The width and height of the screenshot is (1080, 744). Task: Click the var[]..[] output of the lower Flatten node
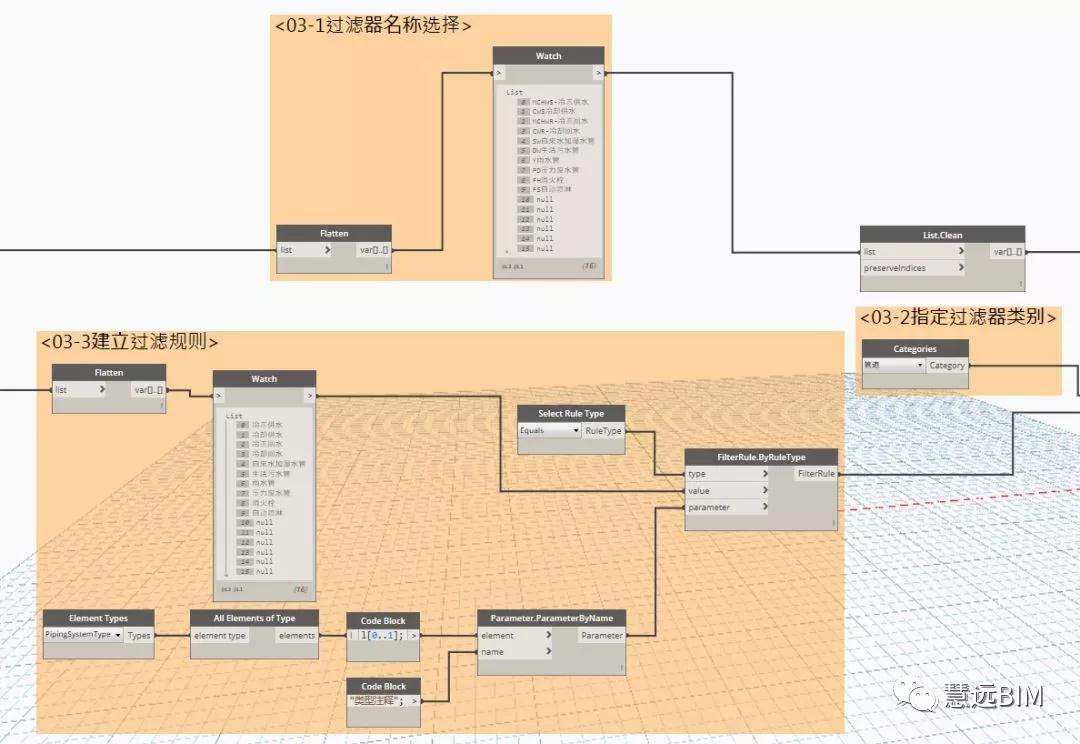click(x=149, y=390)
